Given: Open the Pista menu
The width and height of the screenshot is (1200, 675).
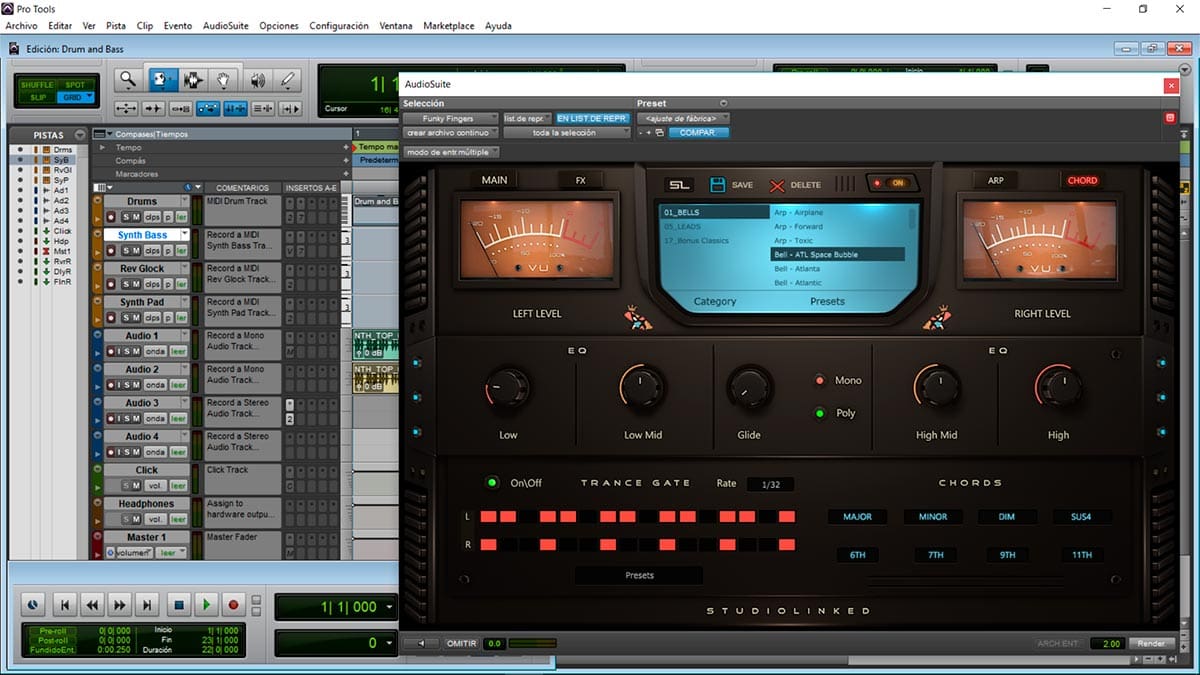Looking at the screenshot, I should click(x=116, y=25).
